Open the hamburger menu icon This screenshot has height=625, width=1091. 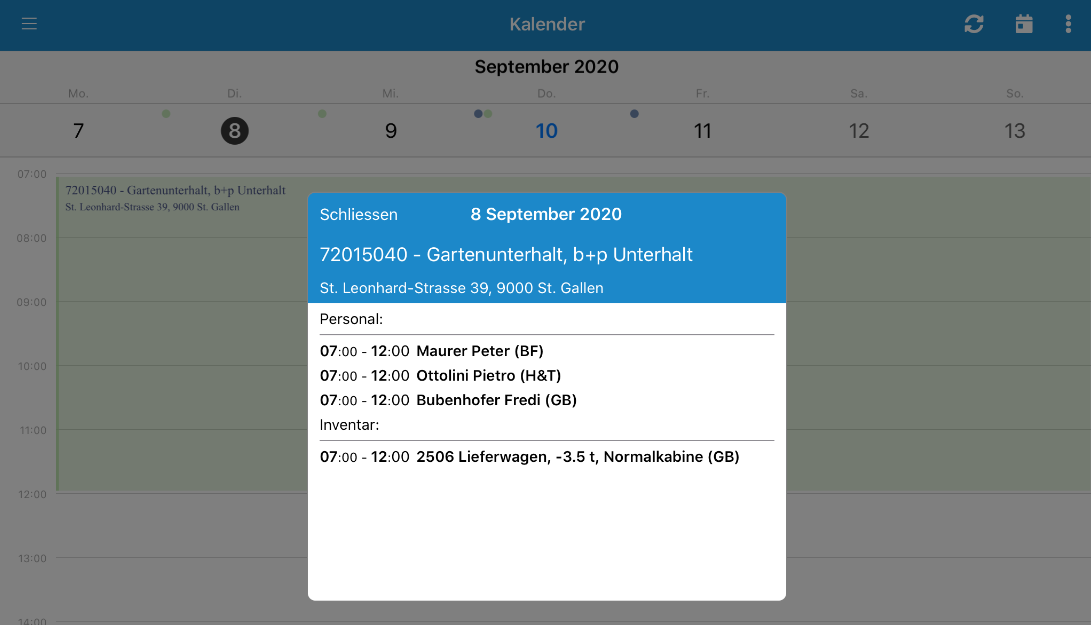coord(29,24)
